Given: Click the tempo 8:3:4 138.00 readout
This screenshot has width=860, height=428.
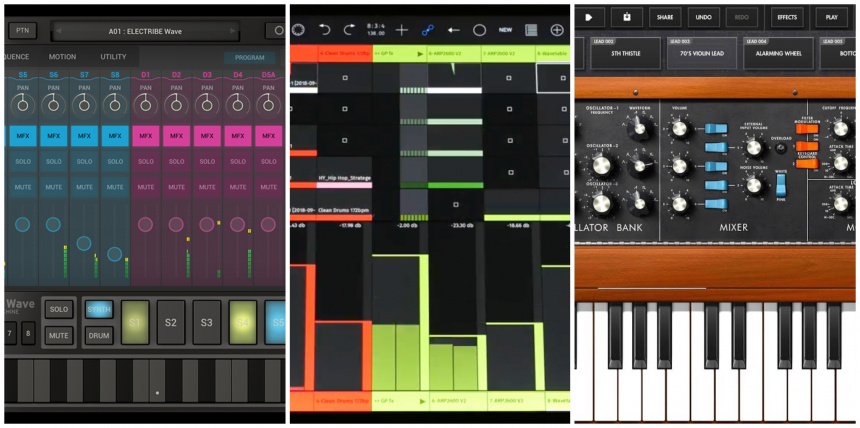Looking at the screenshot, I should coord(375,30).
